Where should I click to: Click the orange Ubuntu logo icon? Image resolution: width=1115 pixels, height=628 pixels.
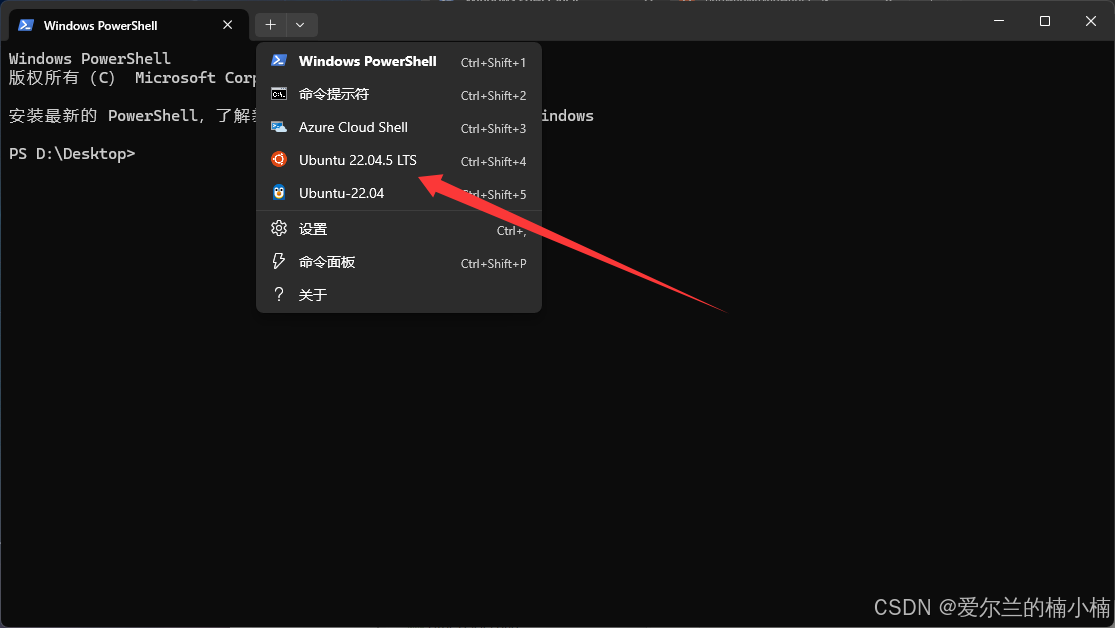(279, 159)
